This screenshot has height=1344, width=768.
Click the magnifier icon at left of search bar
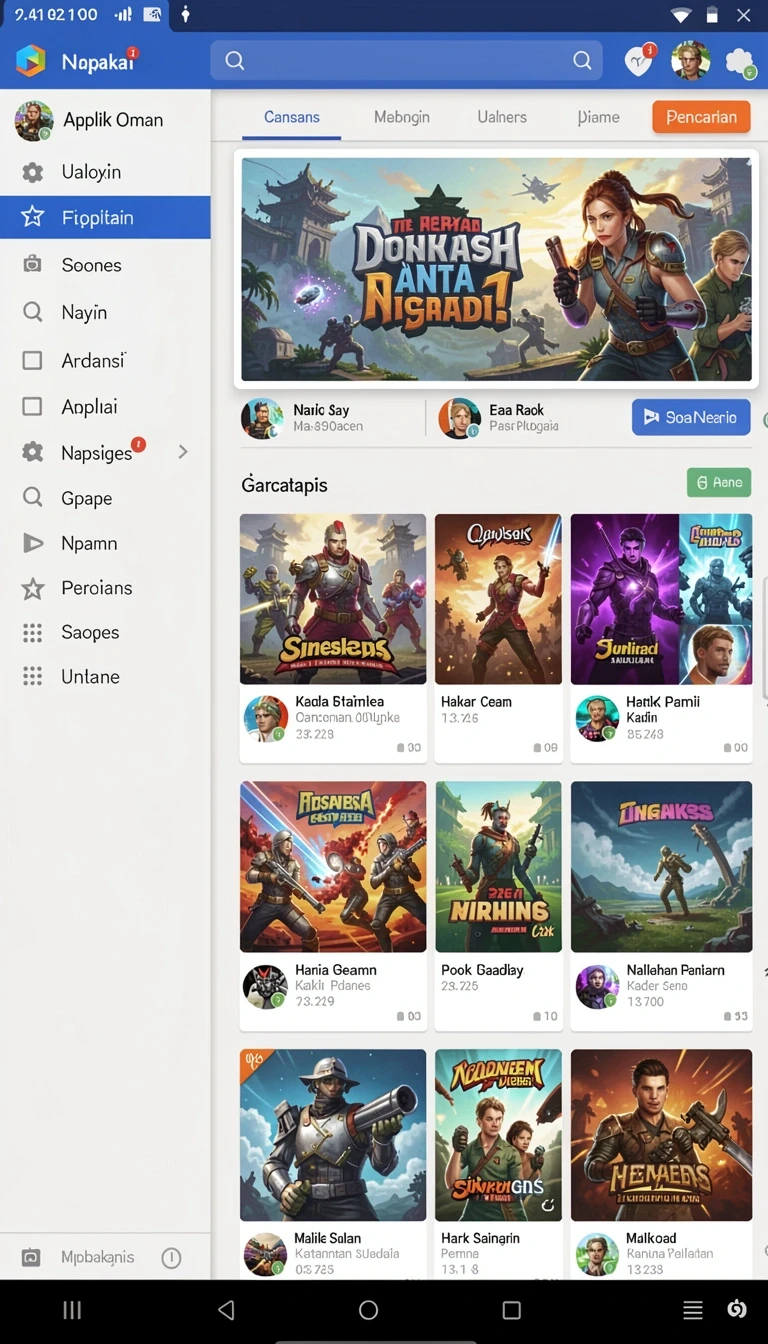point(235,61)
